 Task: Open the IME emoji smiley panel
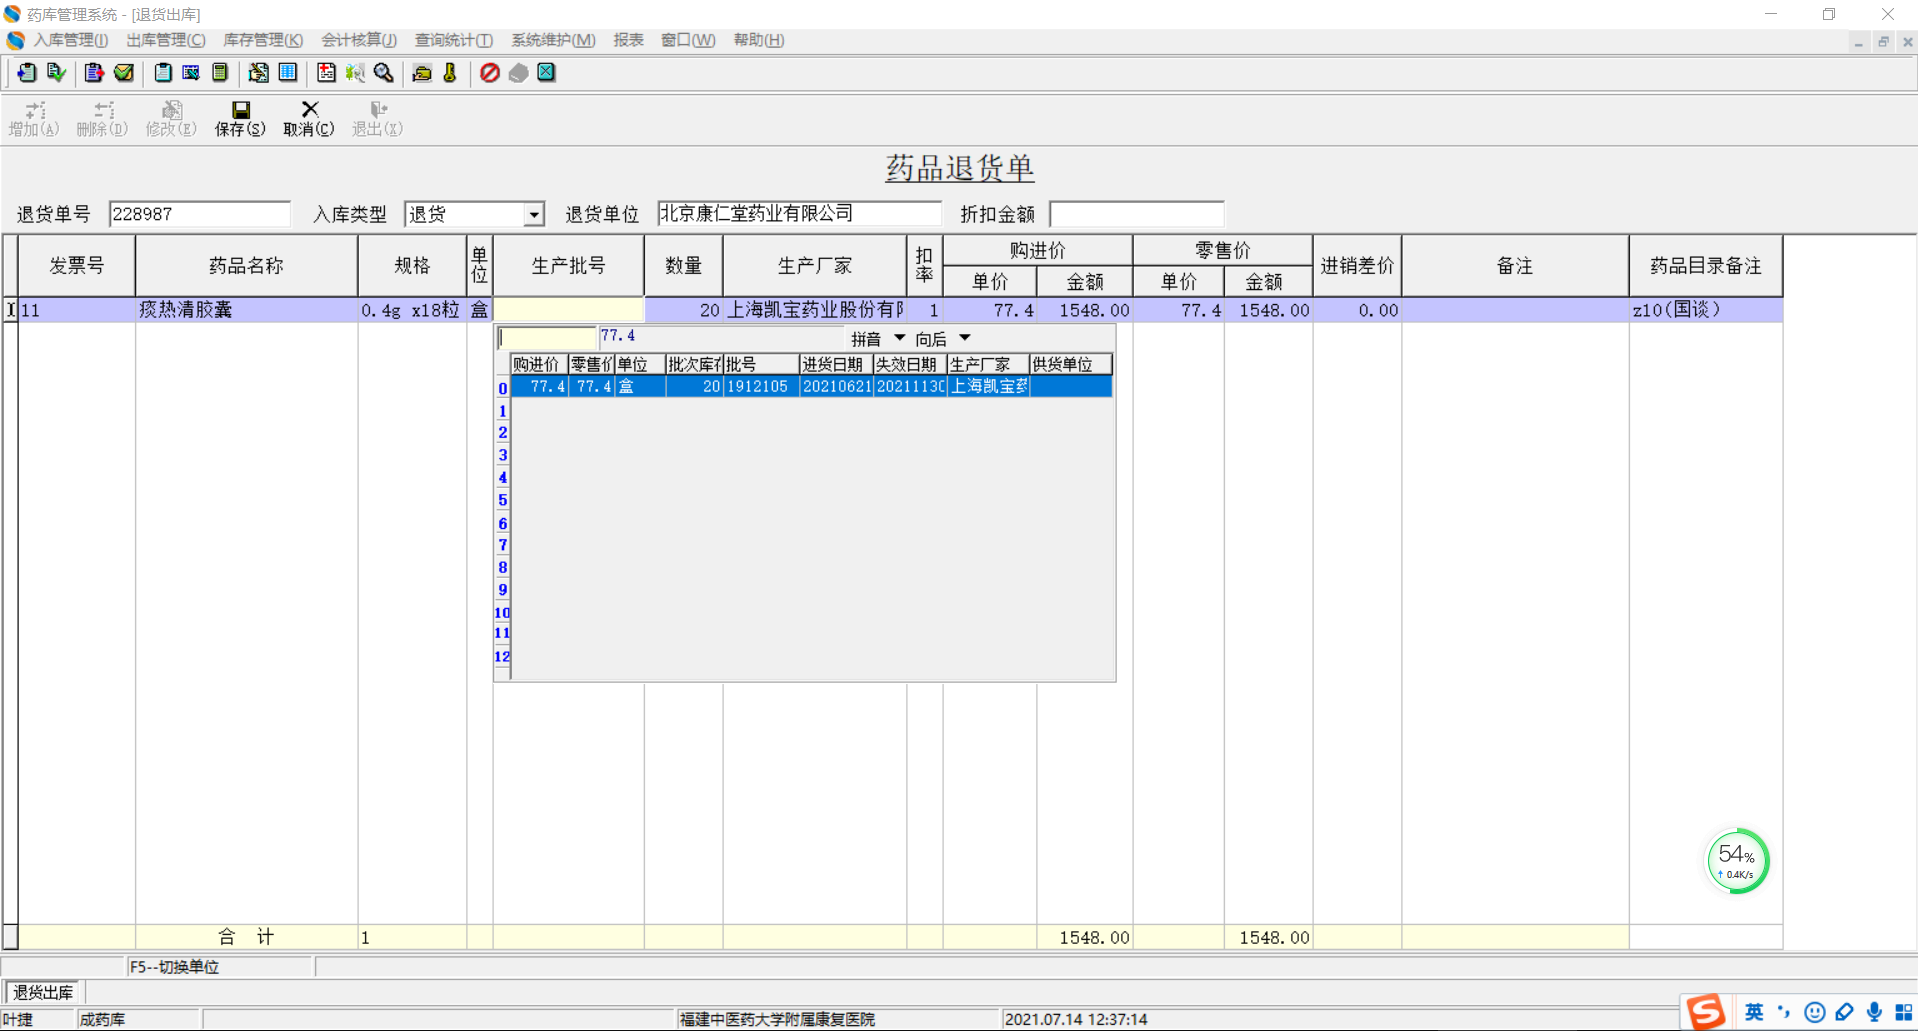coord(1815,1013)
